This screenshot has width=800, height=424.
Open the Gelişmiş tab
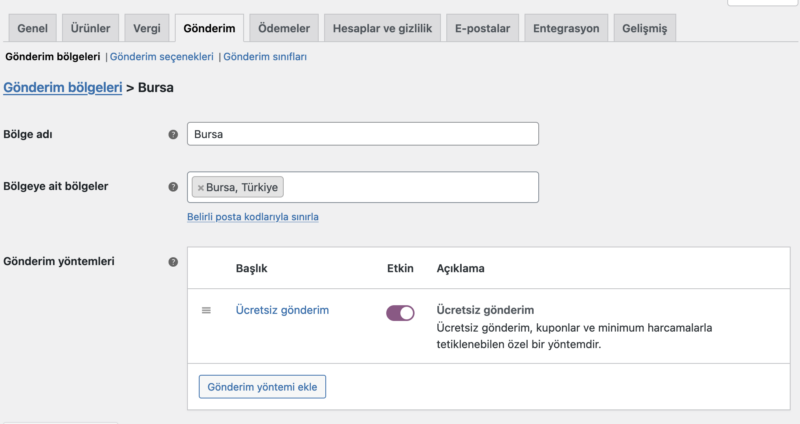pos(643,29)
